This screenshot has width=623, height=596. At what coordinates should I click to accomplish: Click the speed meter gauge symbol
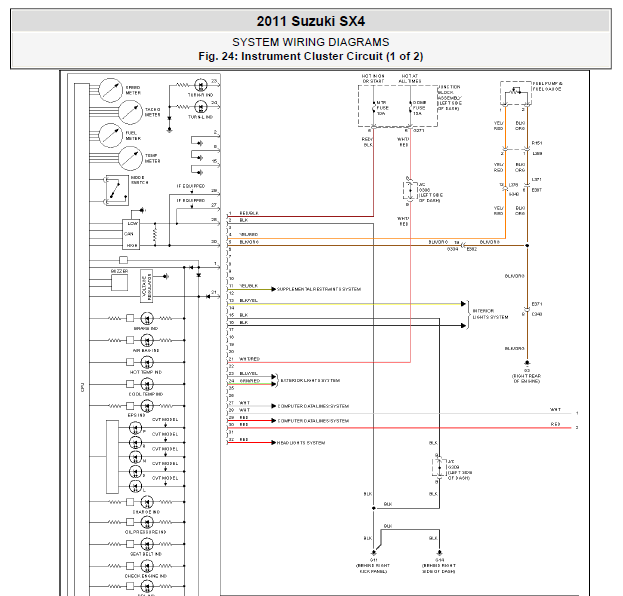point(110,90)
